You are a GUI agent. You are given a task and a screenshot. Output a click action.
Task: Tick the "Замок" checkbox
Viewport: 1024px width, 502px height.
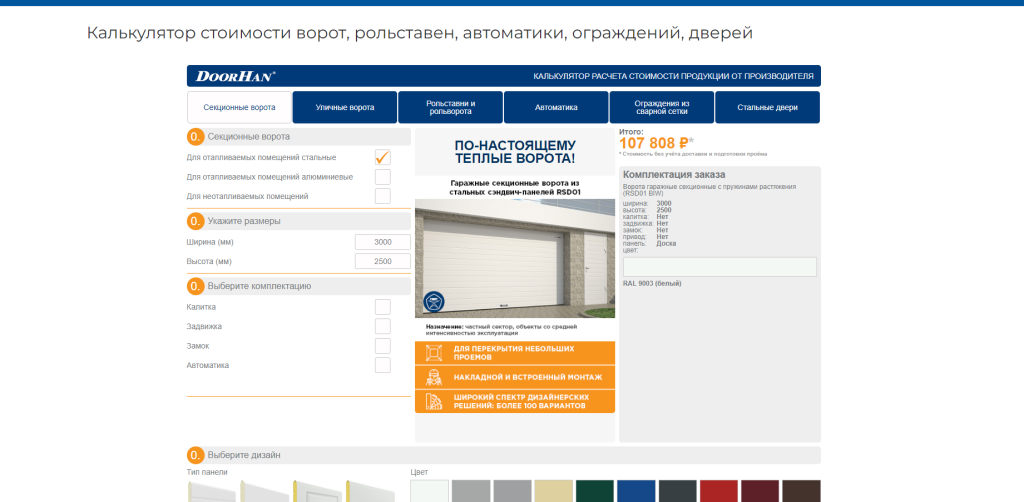point(382,346)
